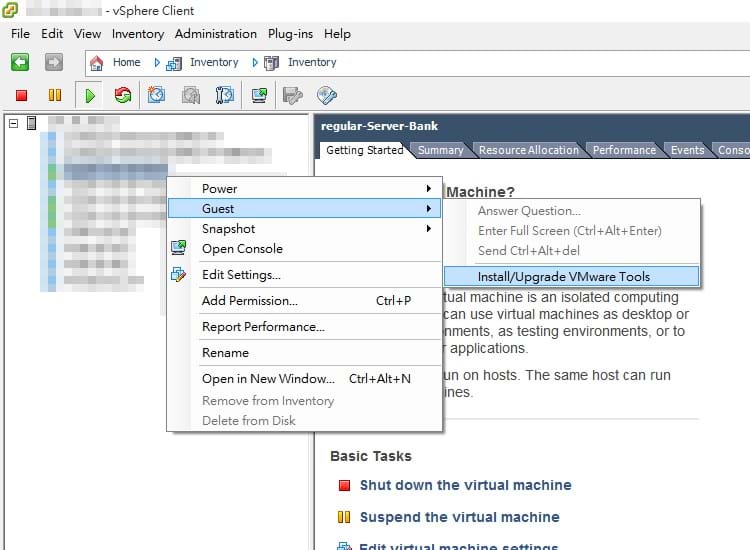Image resolution: width=750 pixels, height=550 pixels.
Task: Click first Inventory breadcrumb label
Action: coord(214,62)
